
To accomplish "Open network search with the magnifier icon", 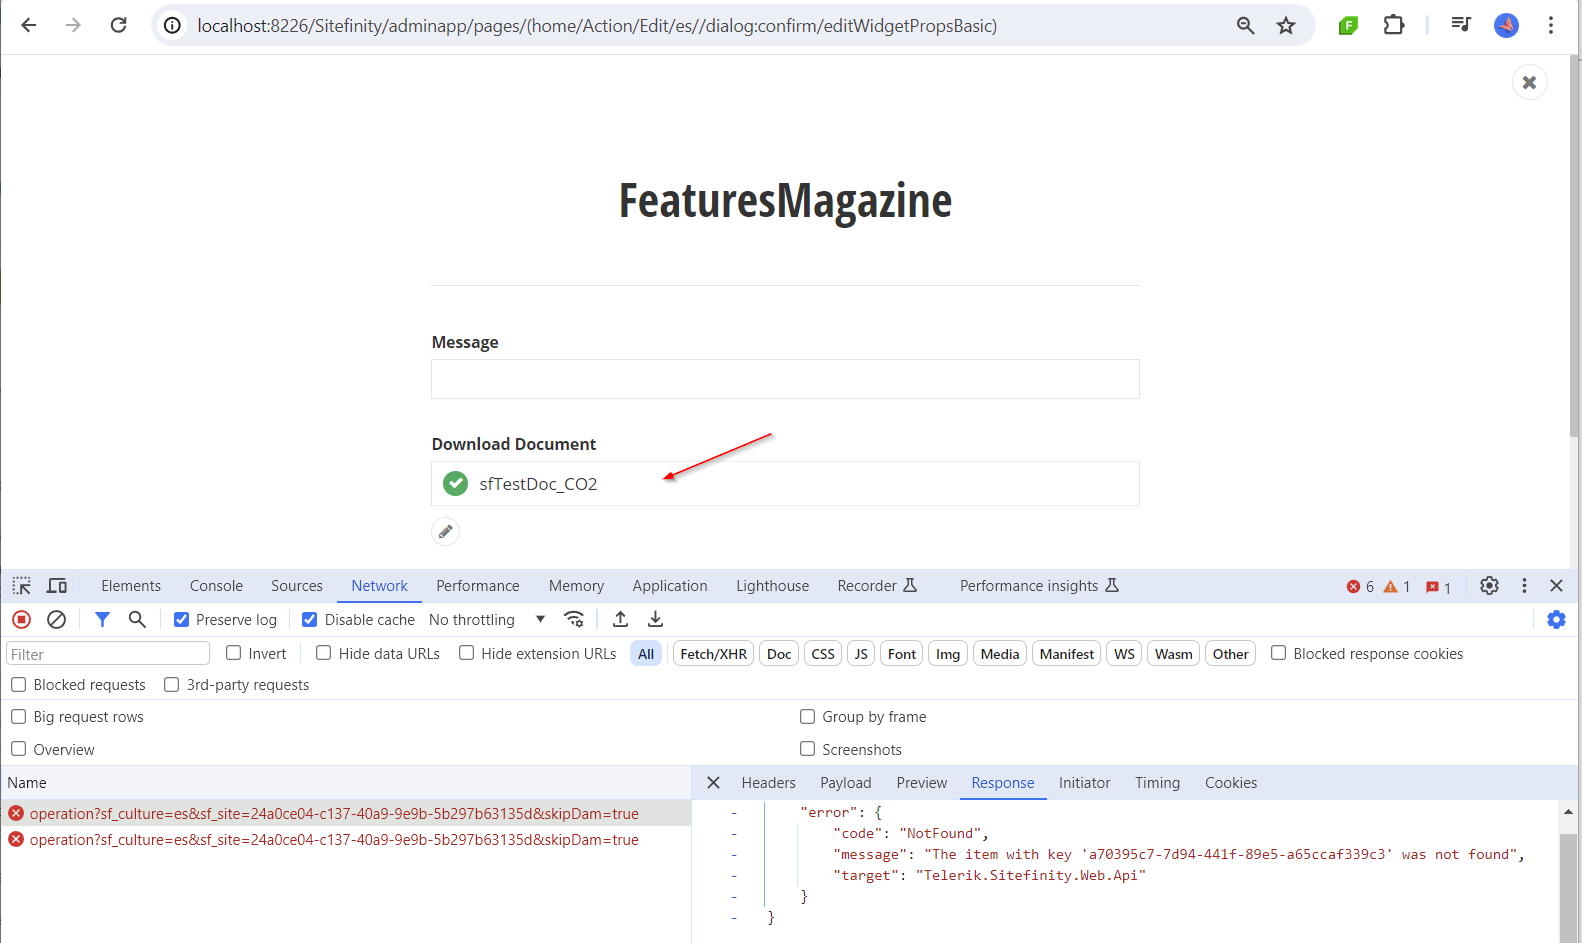I will (x=137, y=620).
